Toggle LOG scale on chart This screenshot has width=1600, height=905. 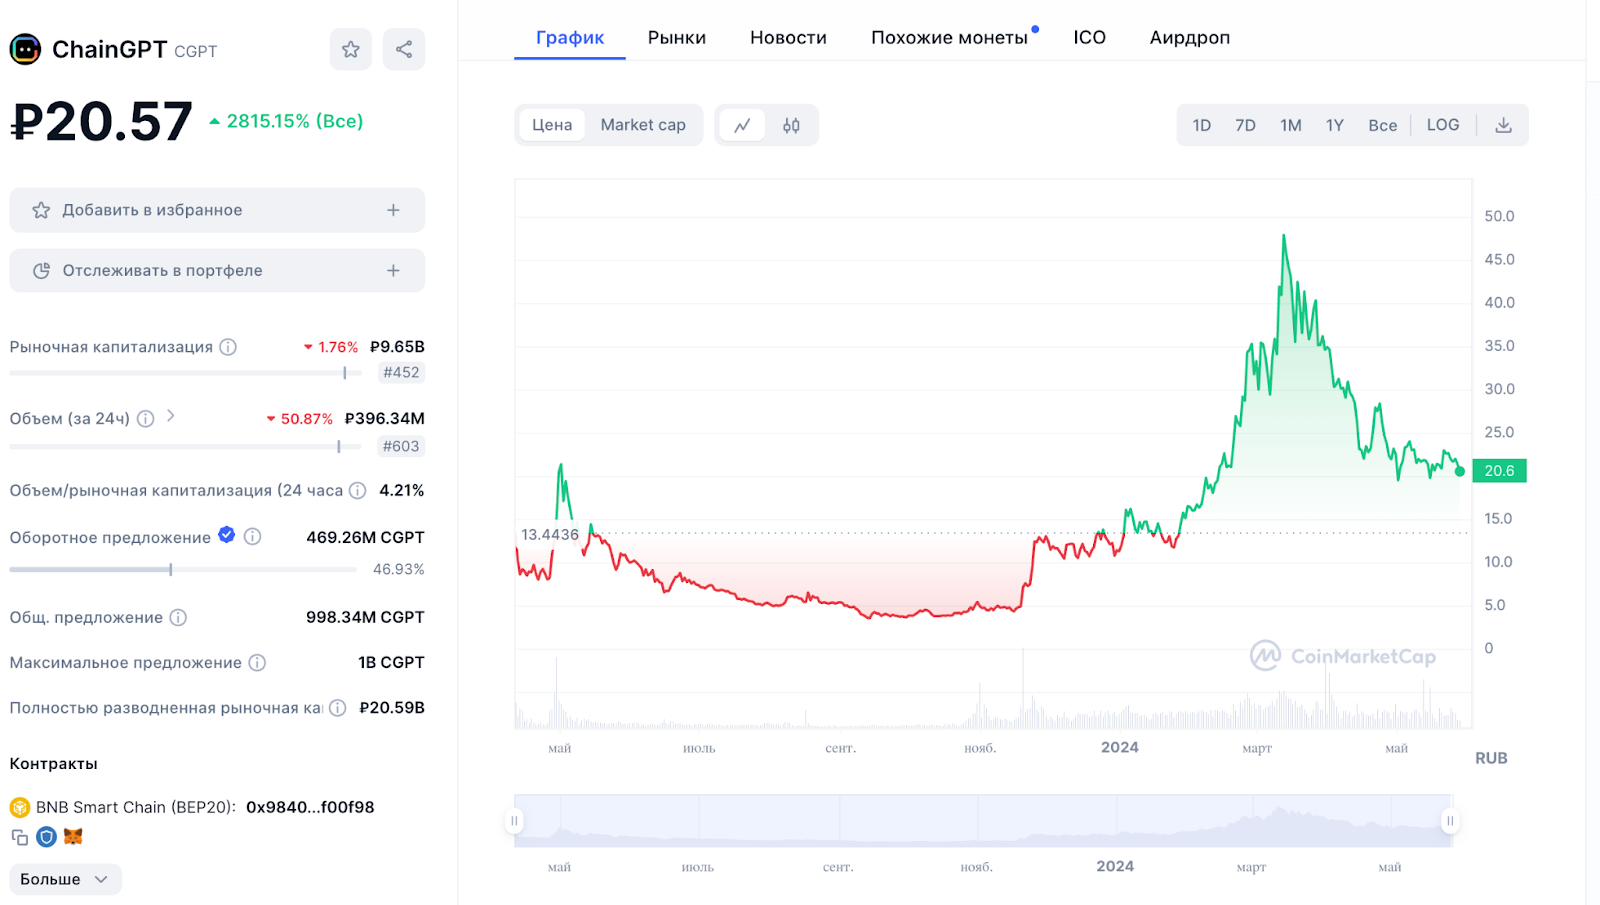click(1443, 125)
